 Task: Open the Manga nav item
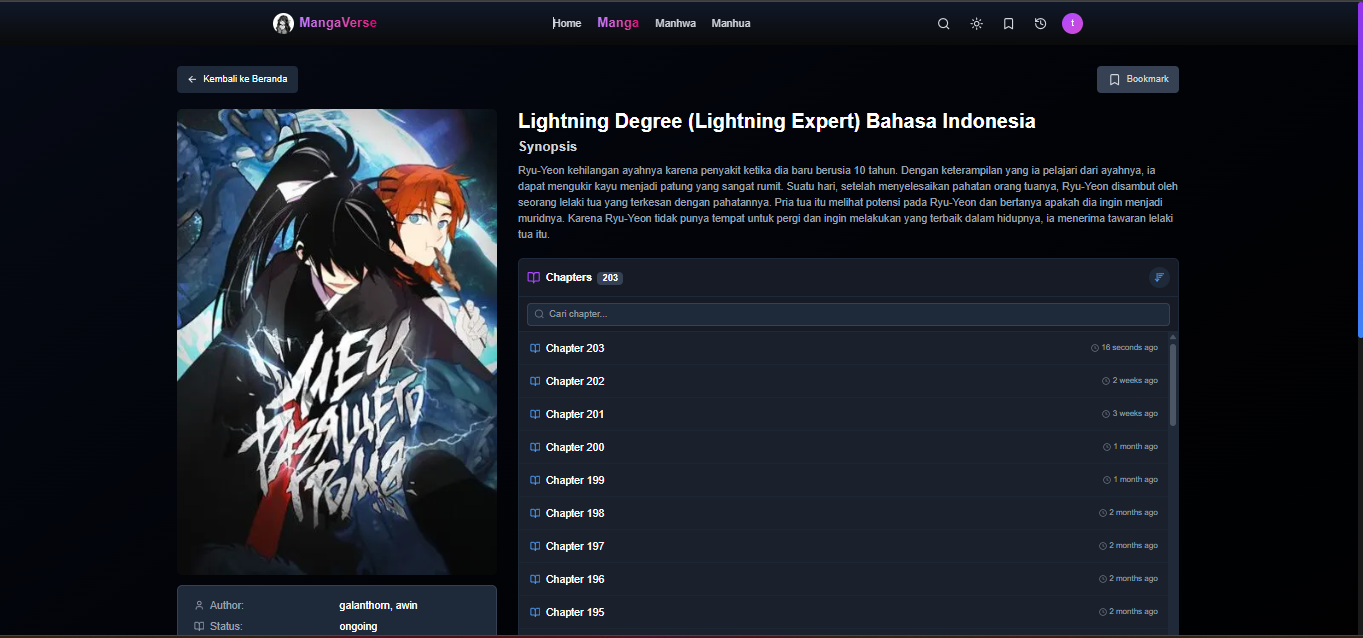[618, 23]
